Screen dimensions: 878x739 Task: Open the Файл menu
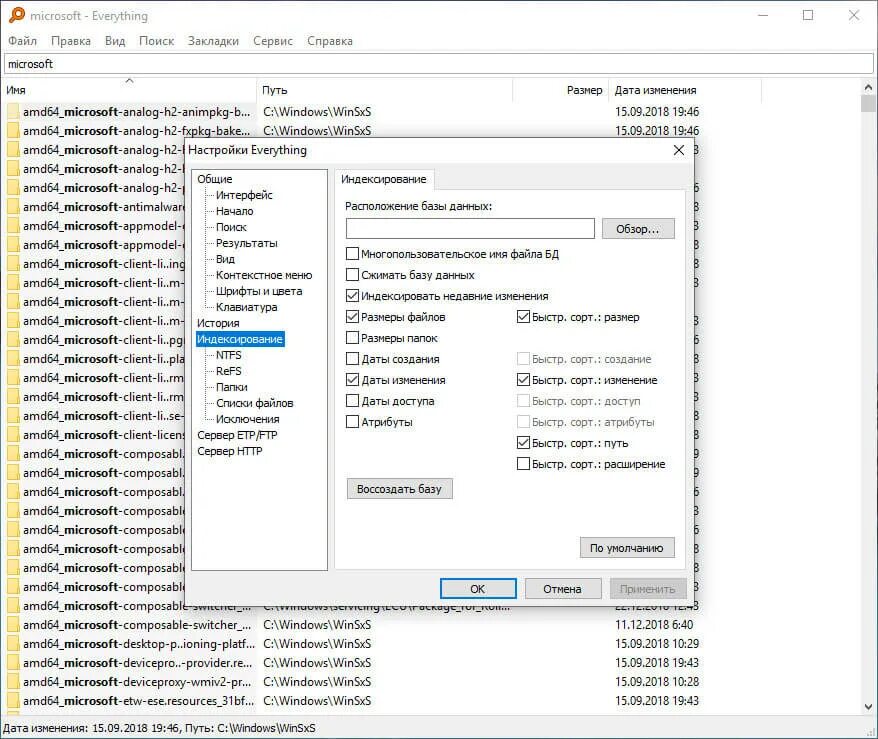(x=22, y=41)
